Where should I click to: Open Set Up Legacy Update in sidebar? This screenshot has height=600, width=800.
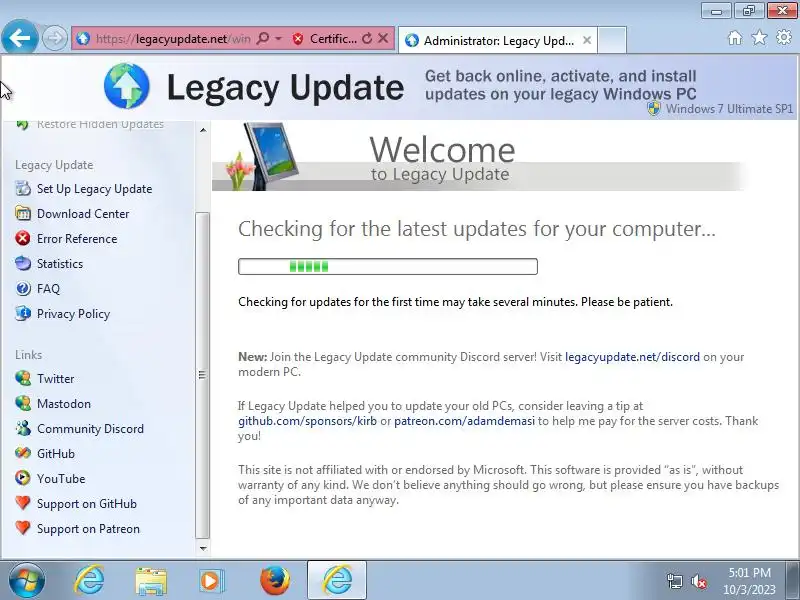[x=94, y=189]
